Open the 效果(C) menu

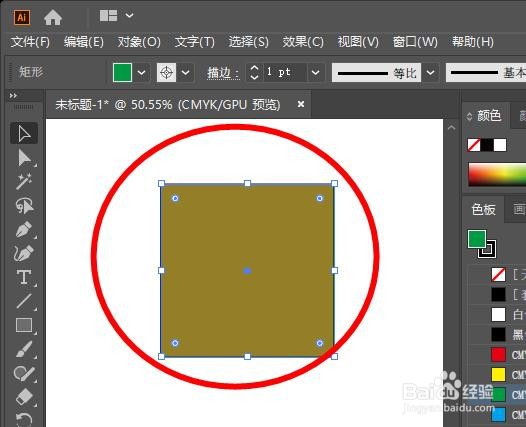303,42
